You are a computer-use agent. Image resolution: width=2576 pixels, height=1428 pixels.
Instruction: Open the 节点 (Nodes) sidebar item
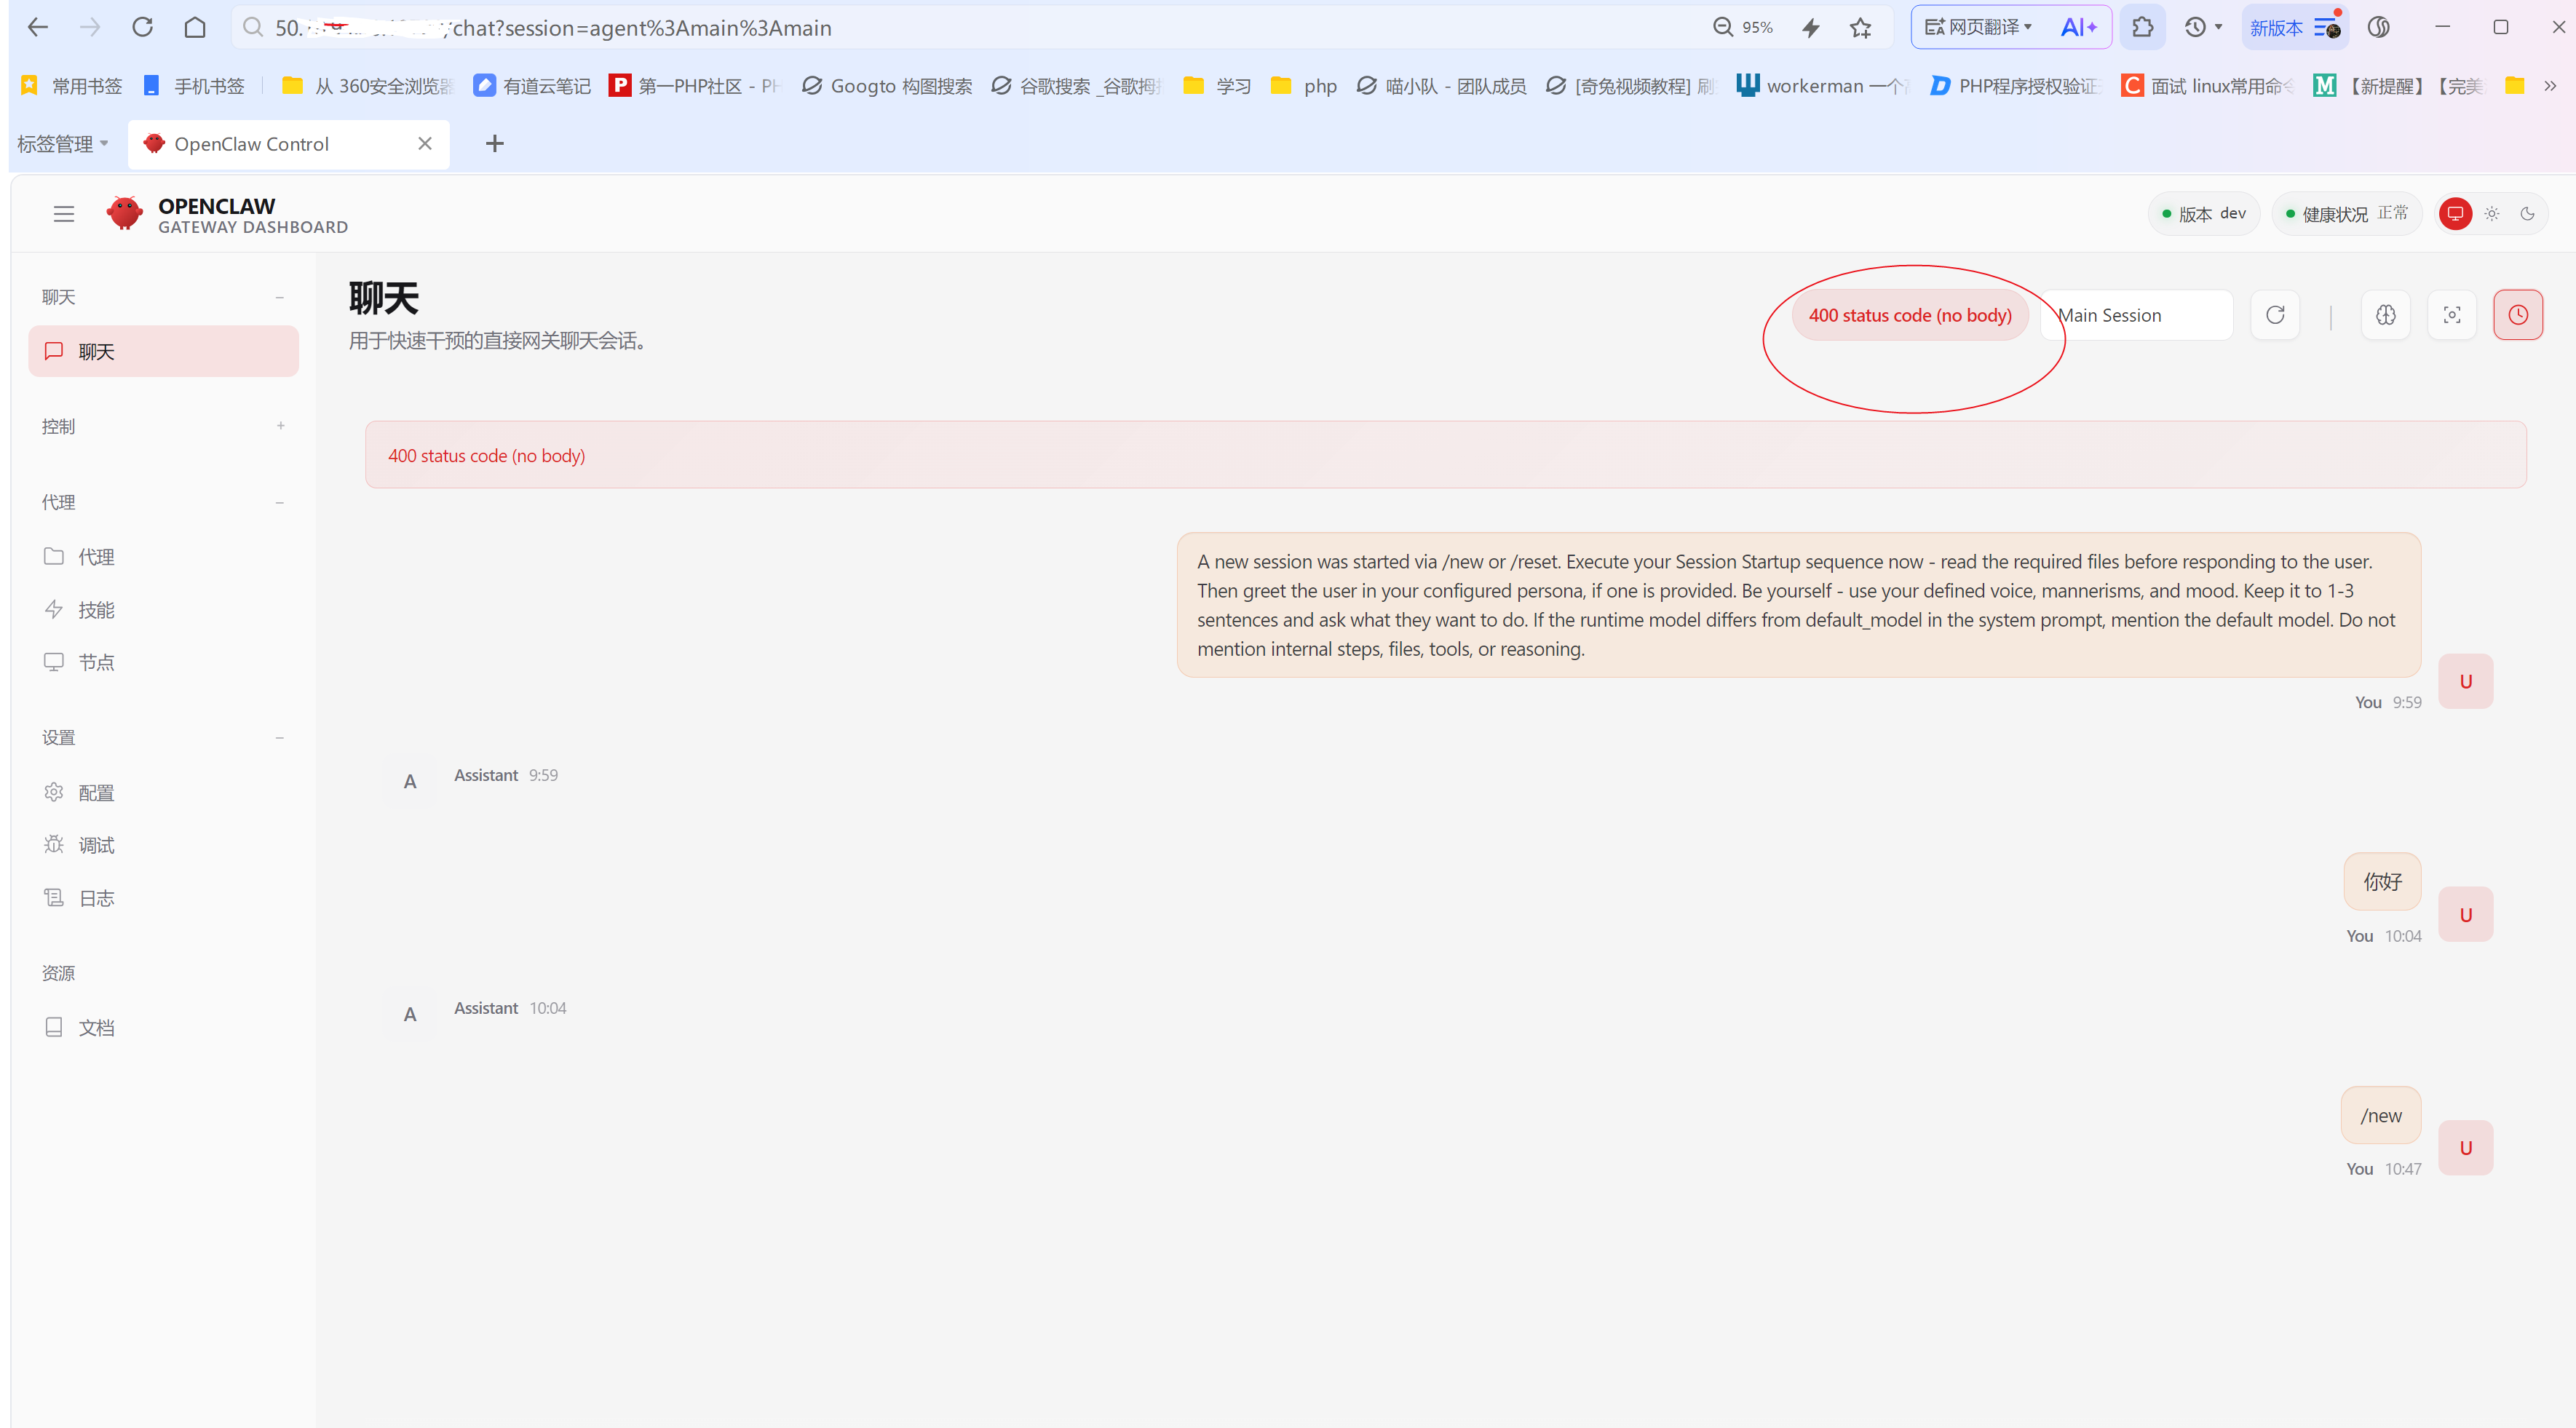pos(96,663)
